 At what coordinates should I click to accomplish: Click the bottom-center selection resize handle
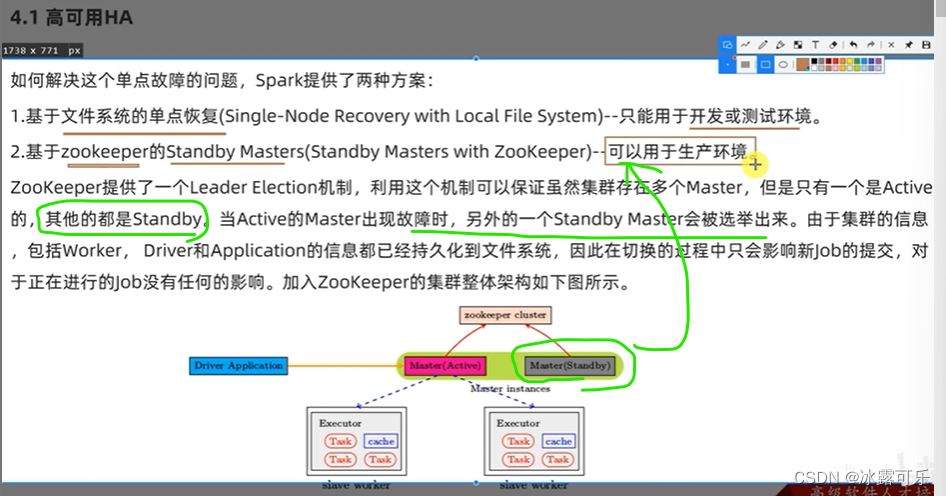(476, 483)
